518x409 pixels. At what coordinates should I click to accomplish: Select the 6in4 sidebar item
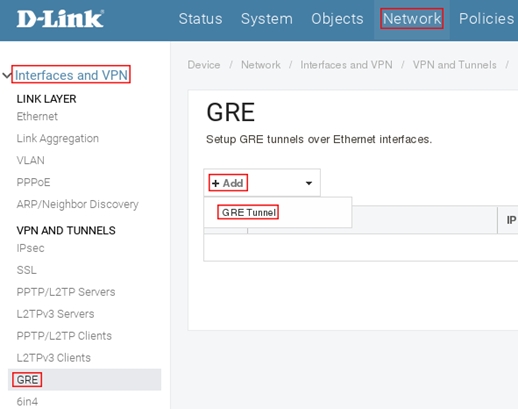tap(27, 401)
